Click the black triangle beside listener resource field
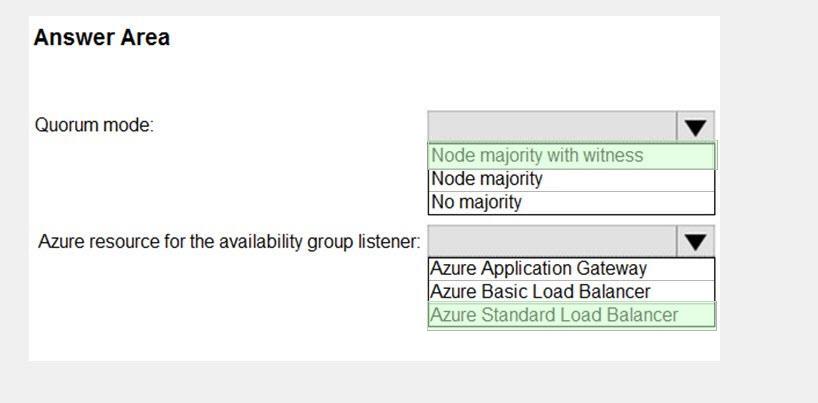Screen dimensions: 818x403 point(695,242)
